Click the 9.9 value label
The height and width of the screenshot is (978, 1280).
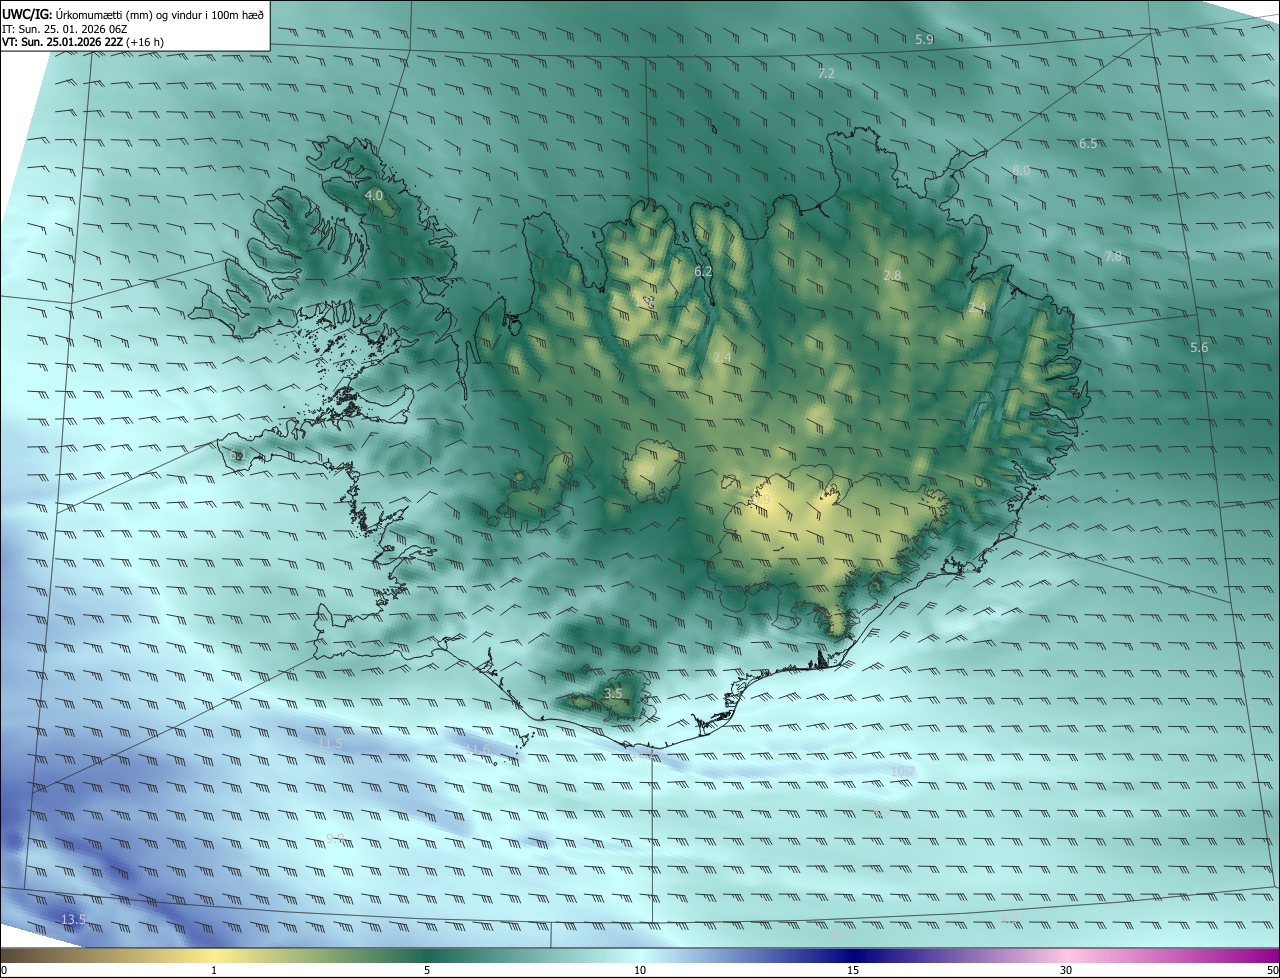pyautogui.click(x=335, y=838)
